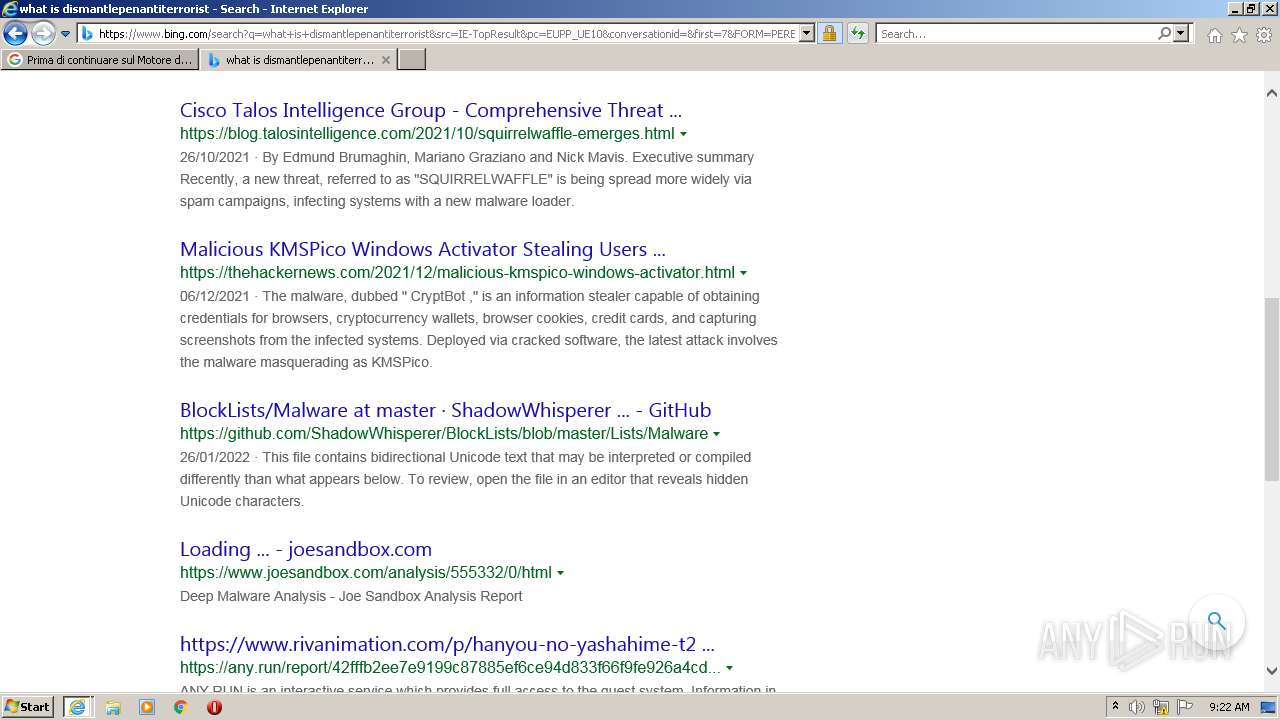Open the BlockLists/Malware ShadowWhisperer GitHub result
Screen dimensions: 1280x720
click(x=446, y=410)
